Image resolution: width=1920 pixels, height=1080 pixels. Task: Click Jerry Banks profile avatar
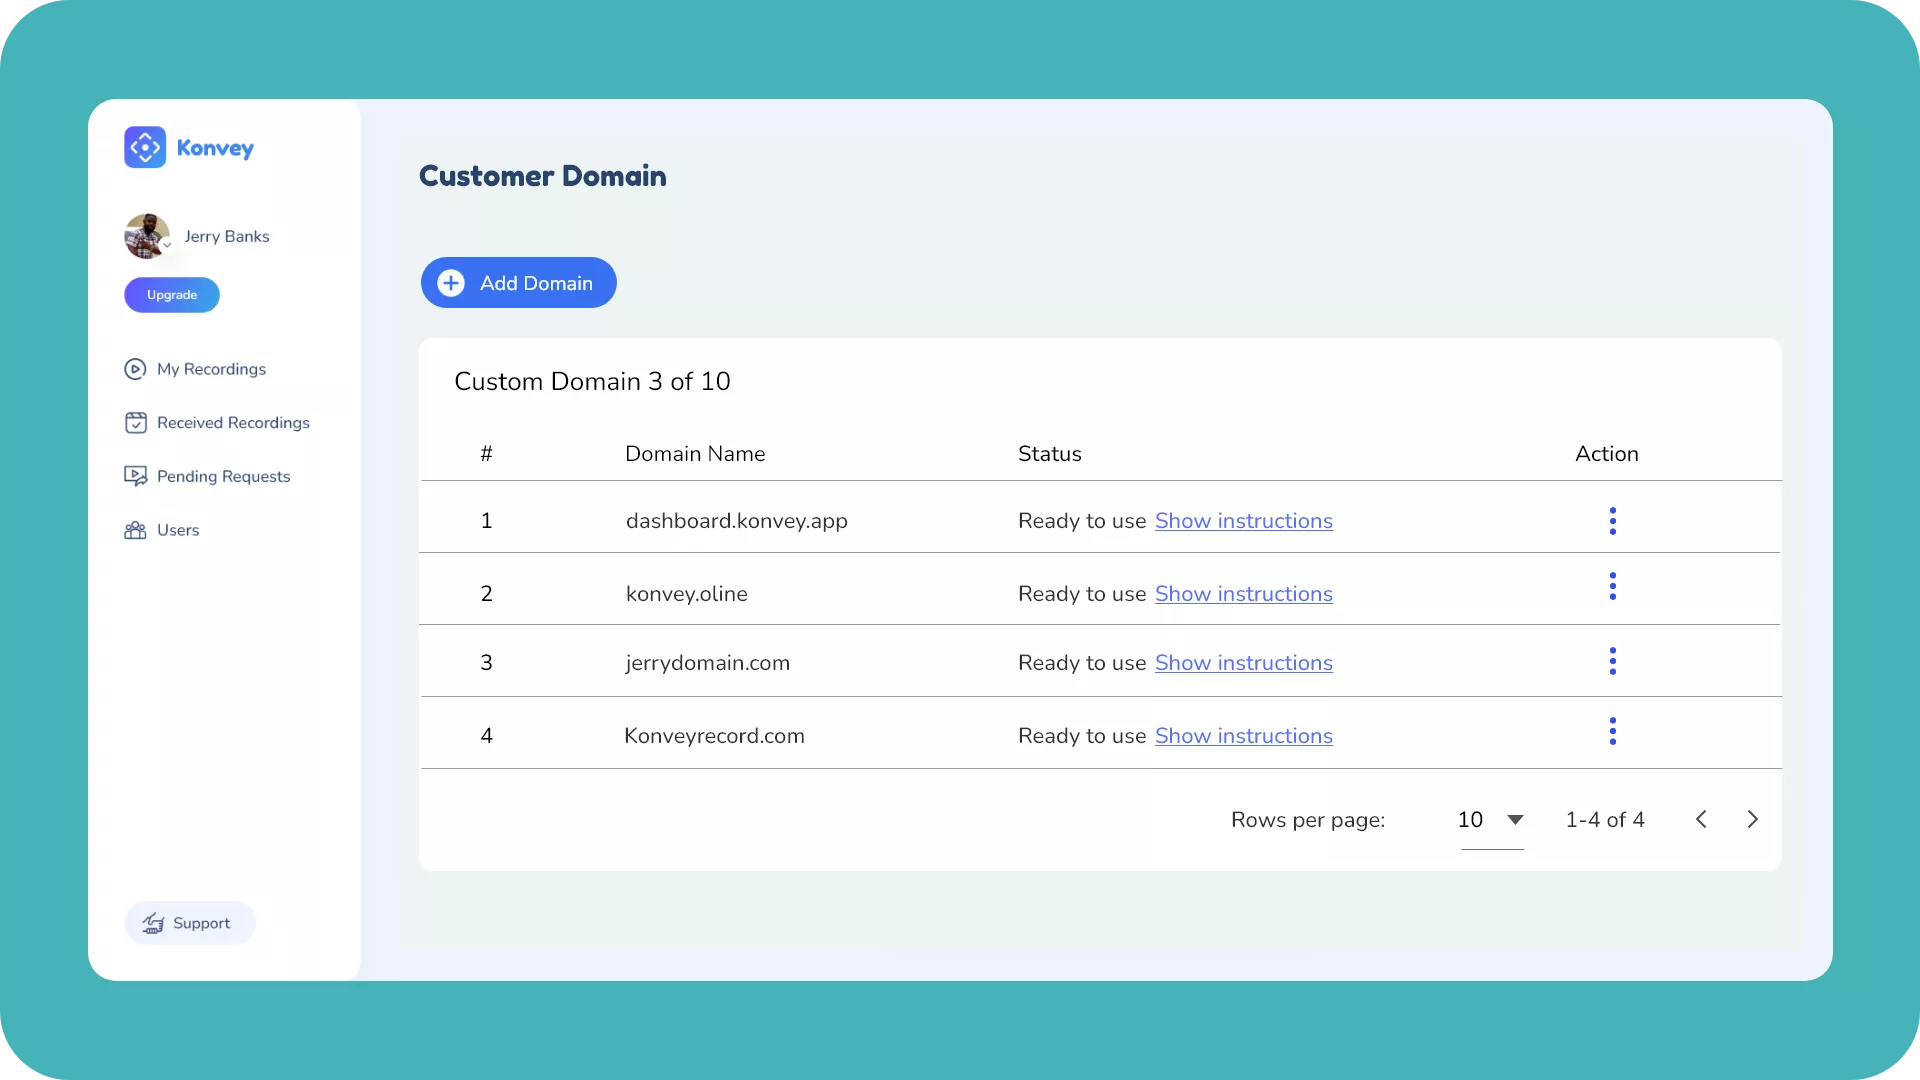pyautogui.click(x=145, y=235)
